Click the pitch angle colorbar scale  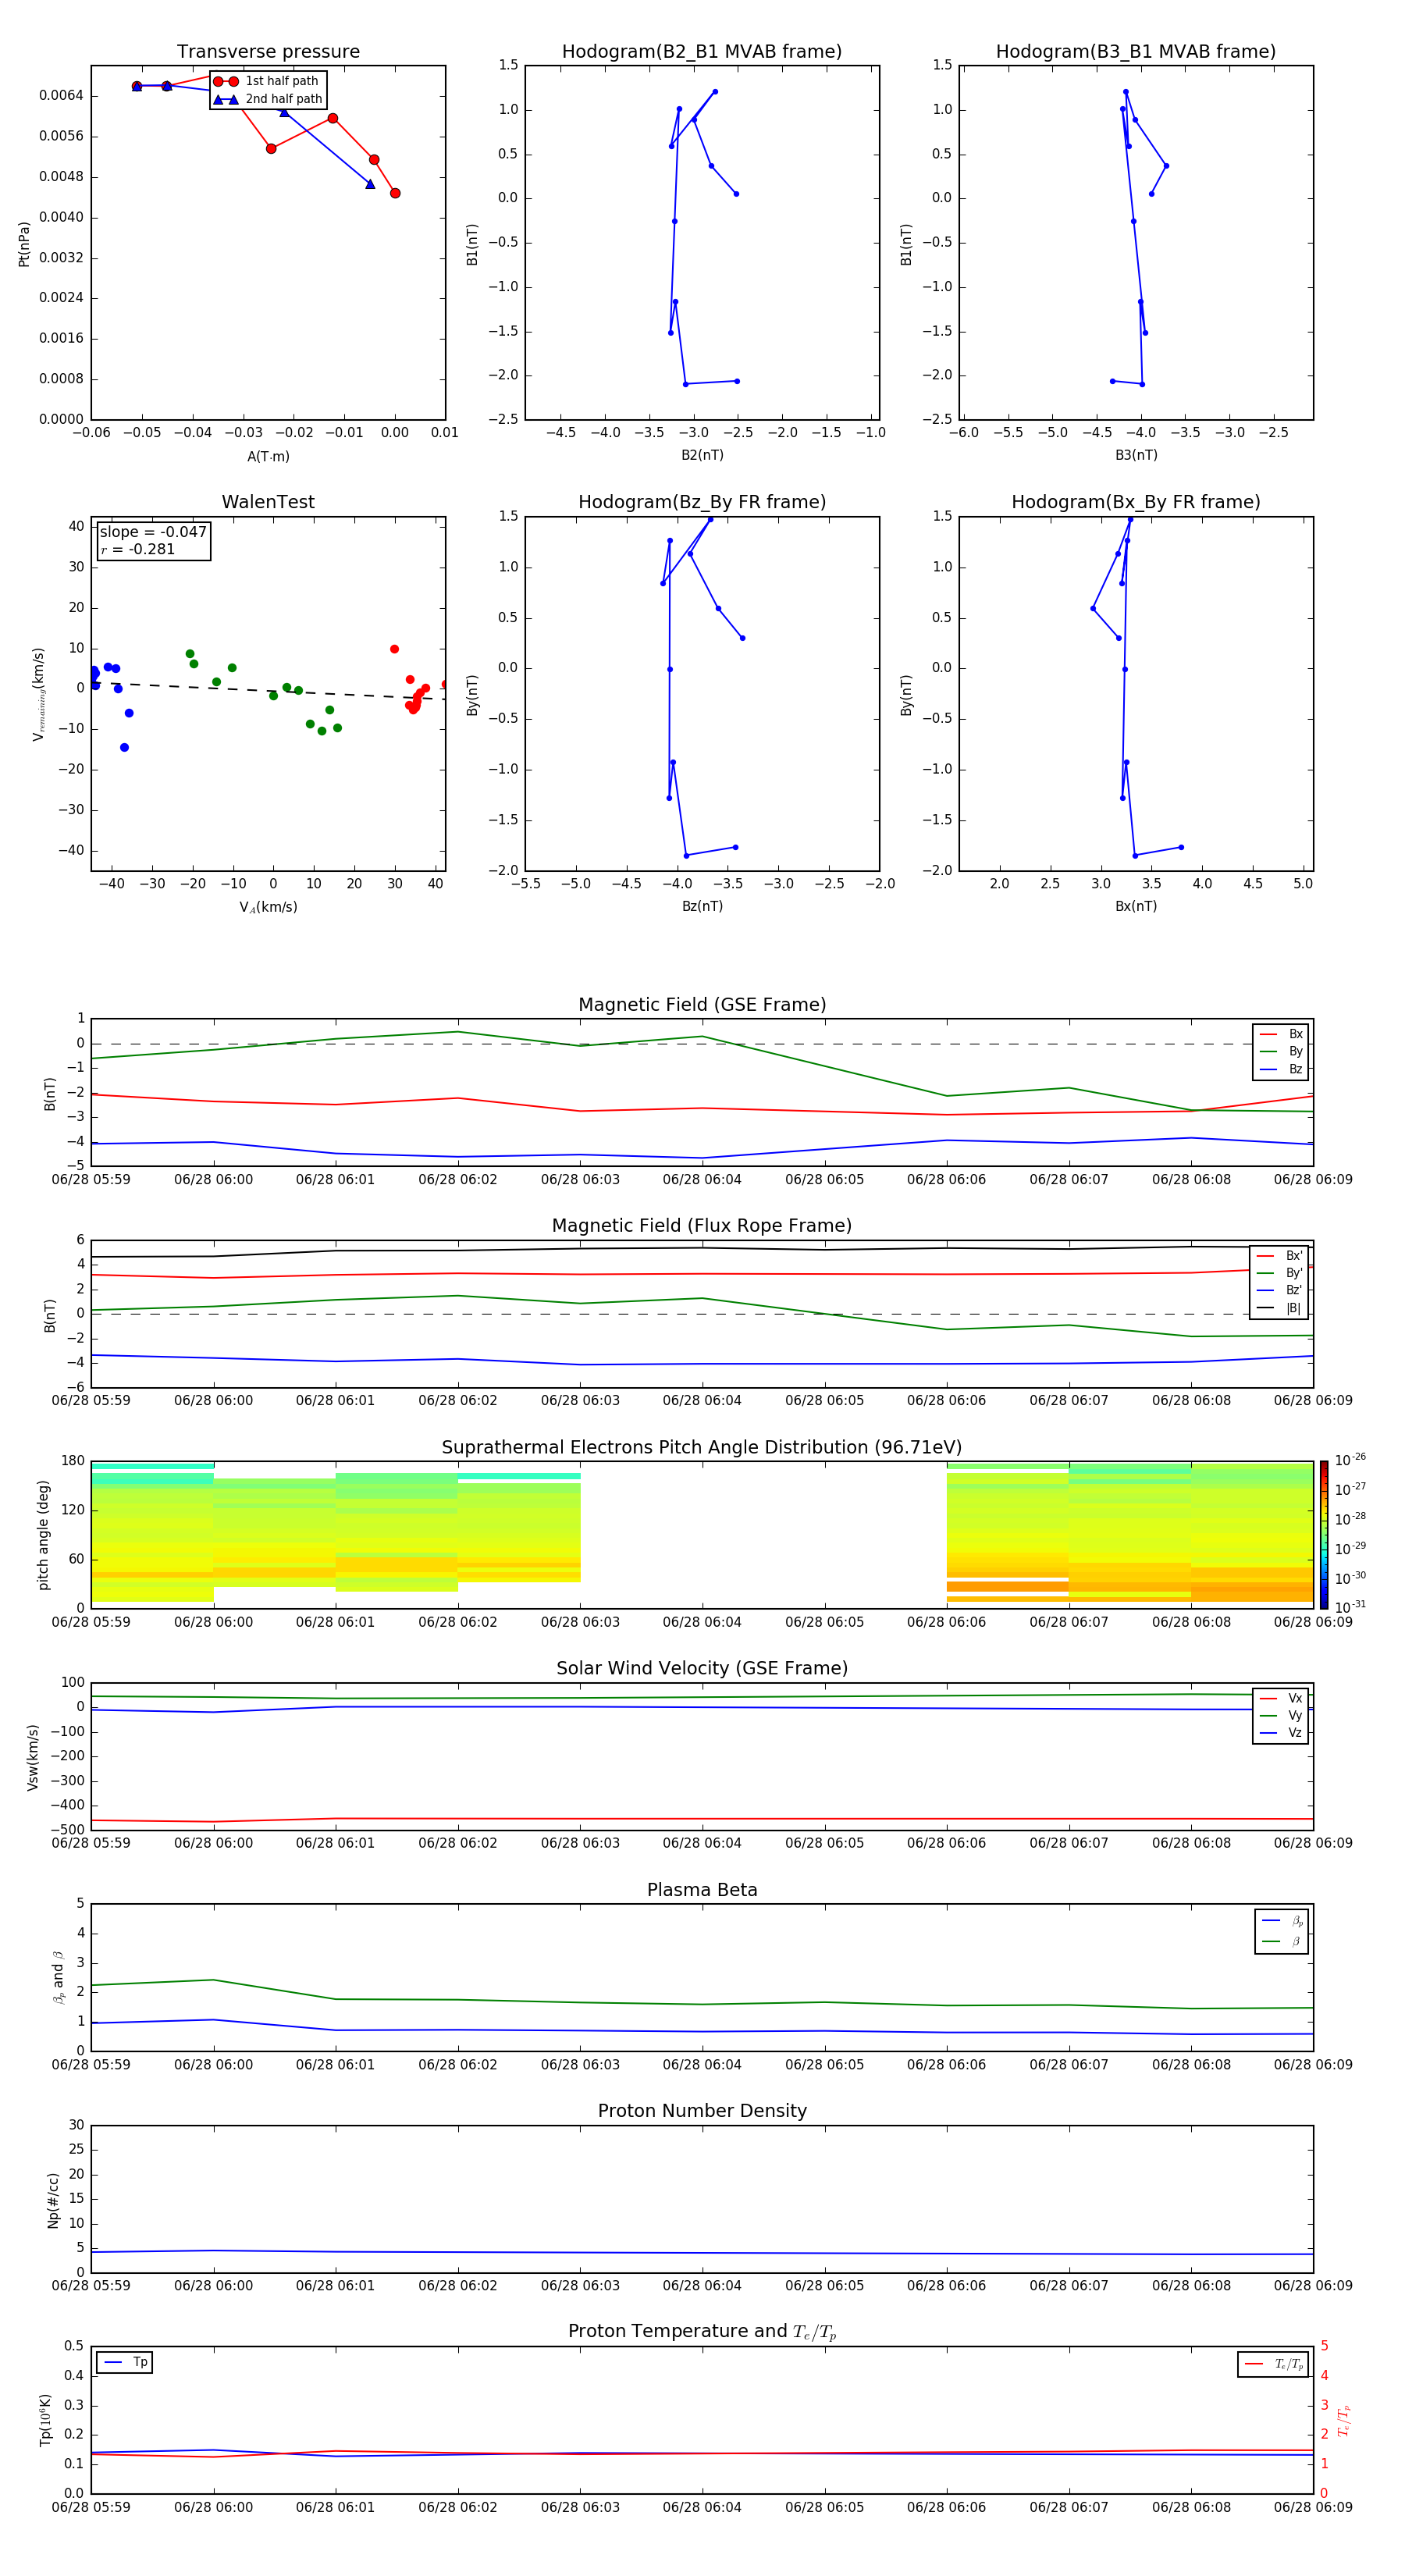pyautogui.click(x=1324, y=1535)
